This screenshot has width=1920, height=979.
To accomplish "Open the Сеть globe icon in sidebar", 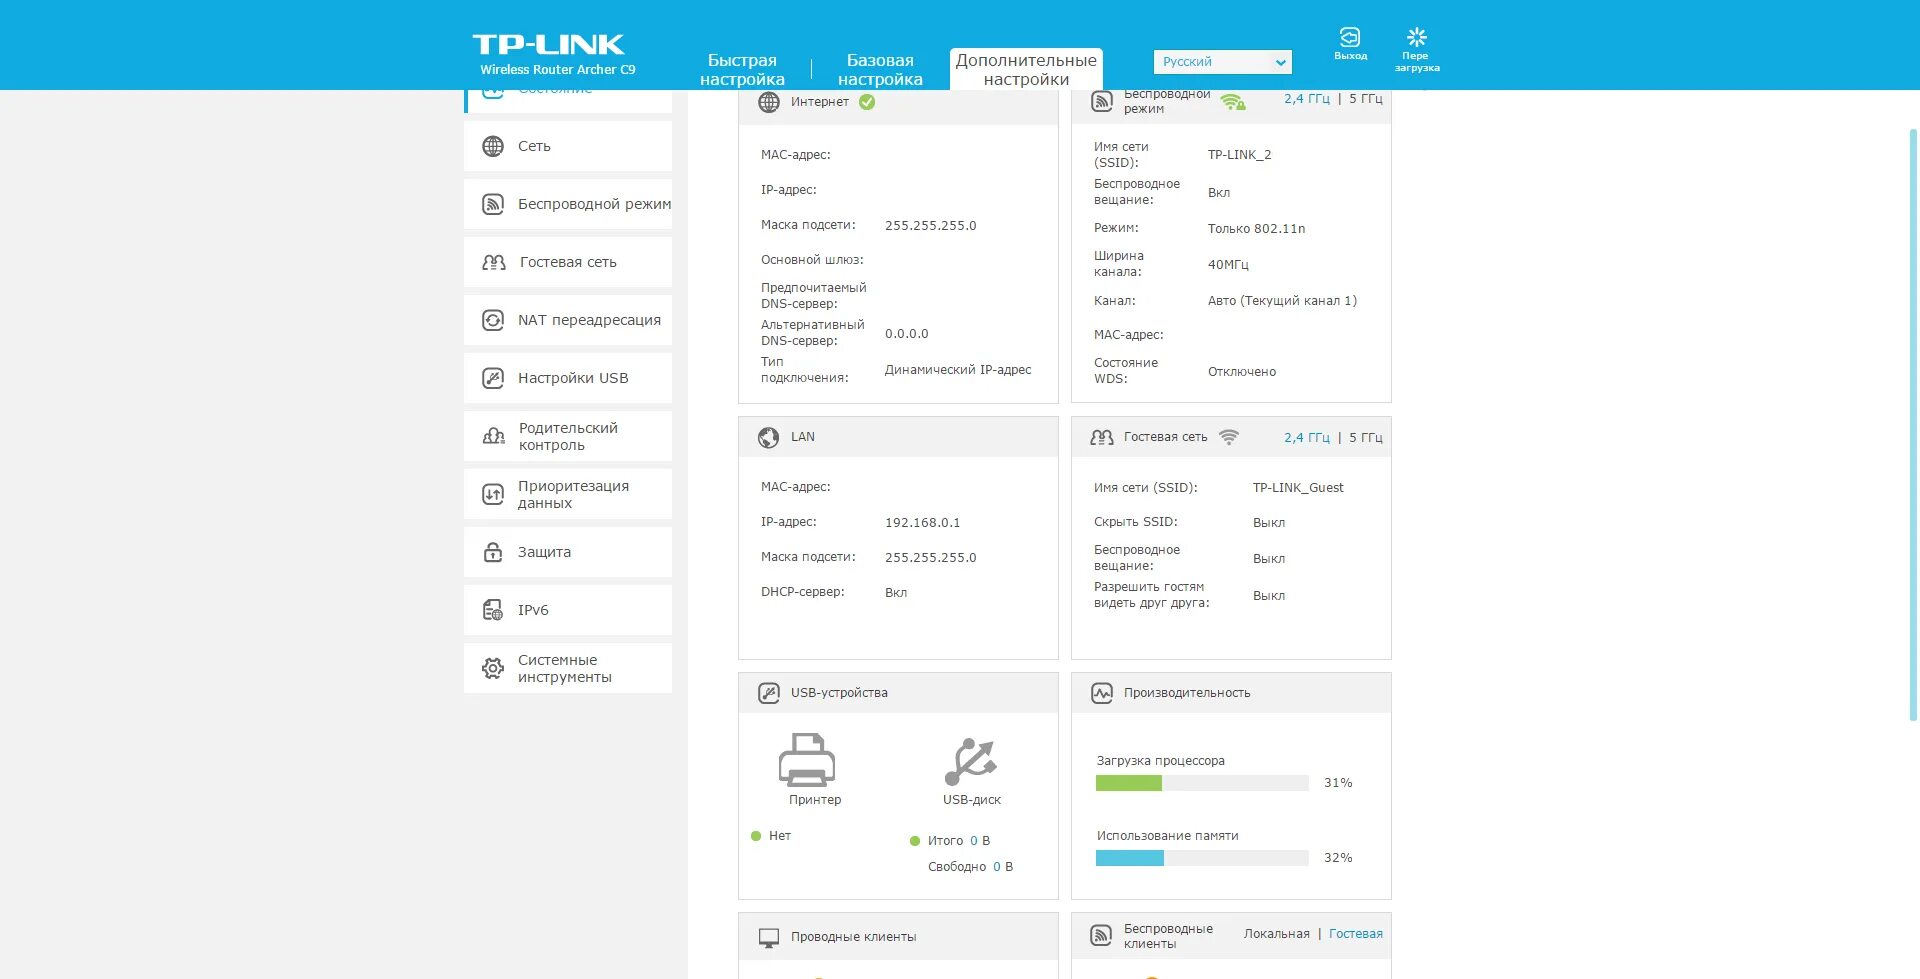I will point(493,146).
